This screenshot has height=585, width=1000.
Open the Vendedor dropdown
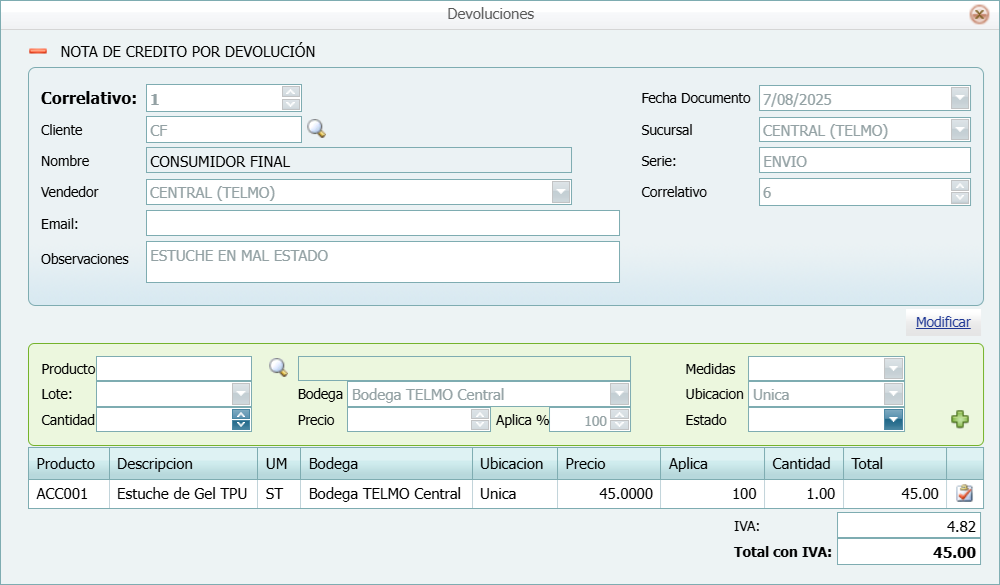(562, 190)
